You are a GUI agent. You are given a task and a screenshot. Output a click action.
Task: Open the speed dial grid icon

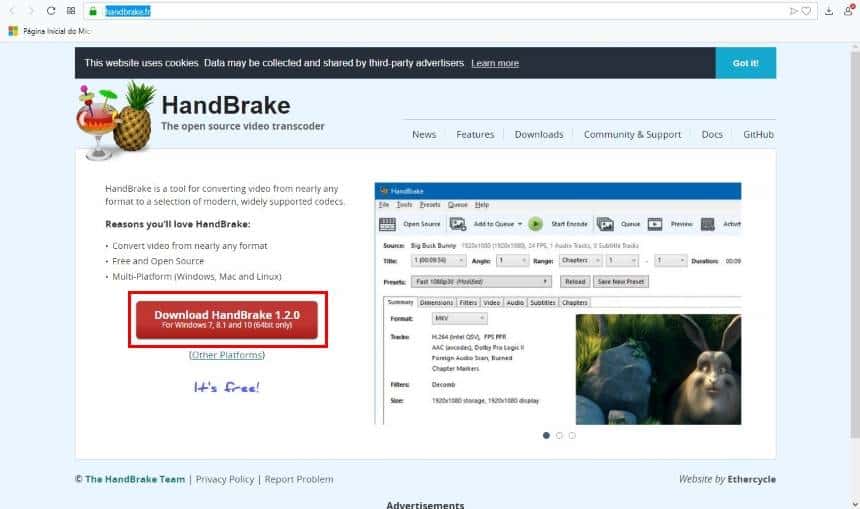(71, 11)
